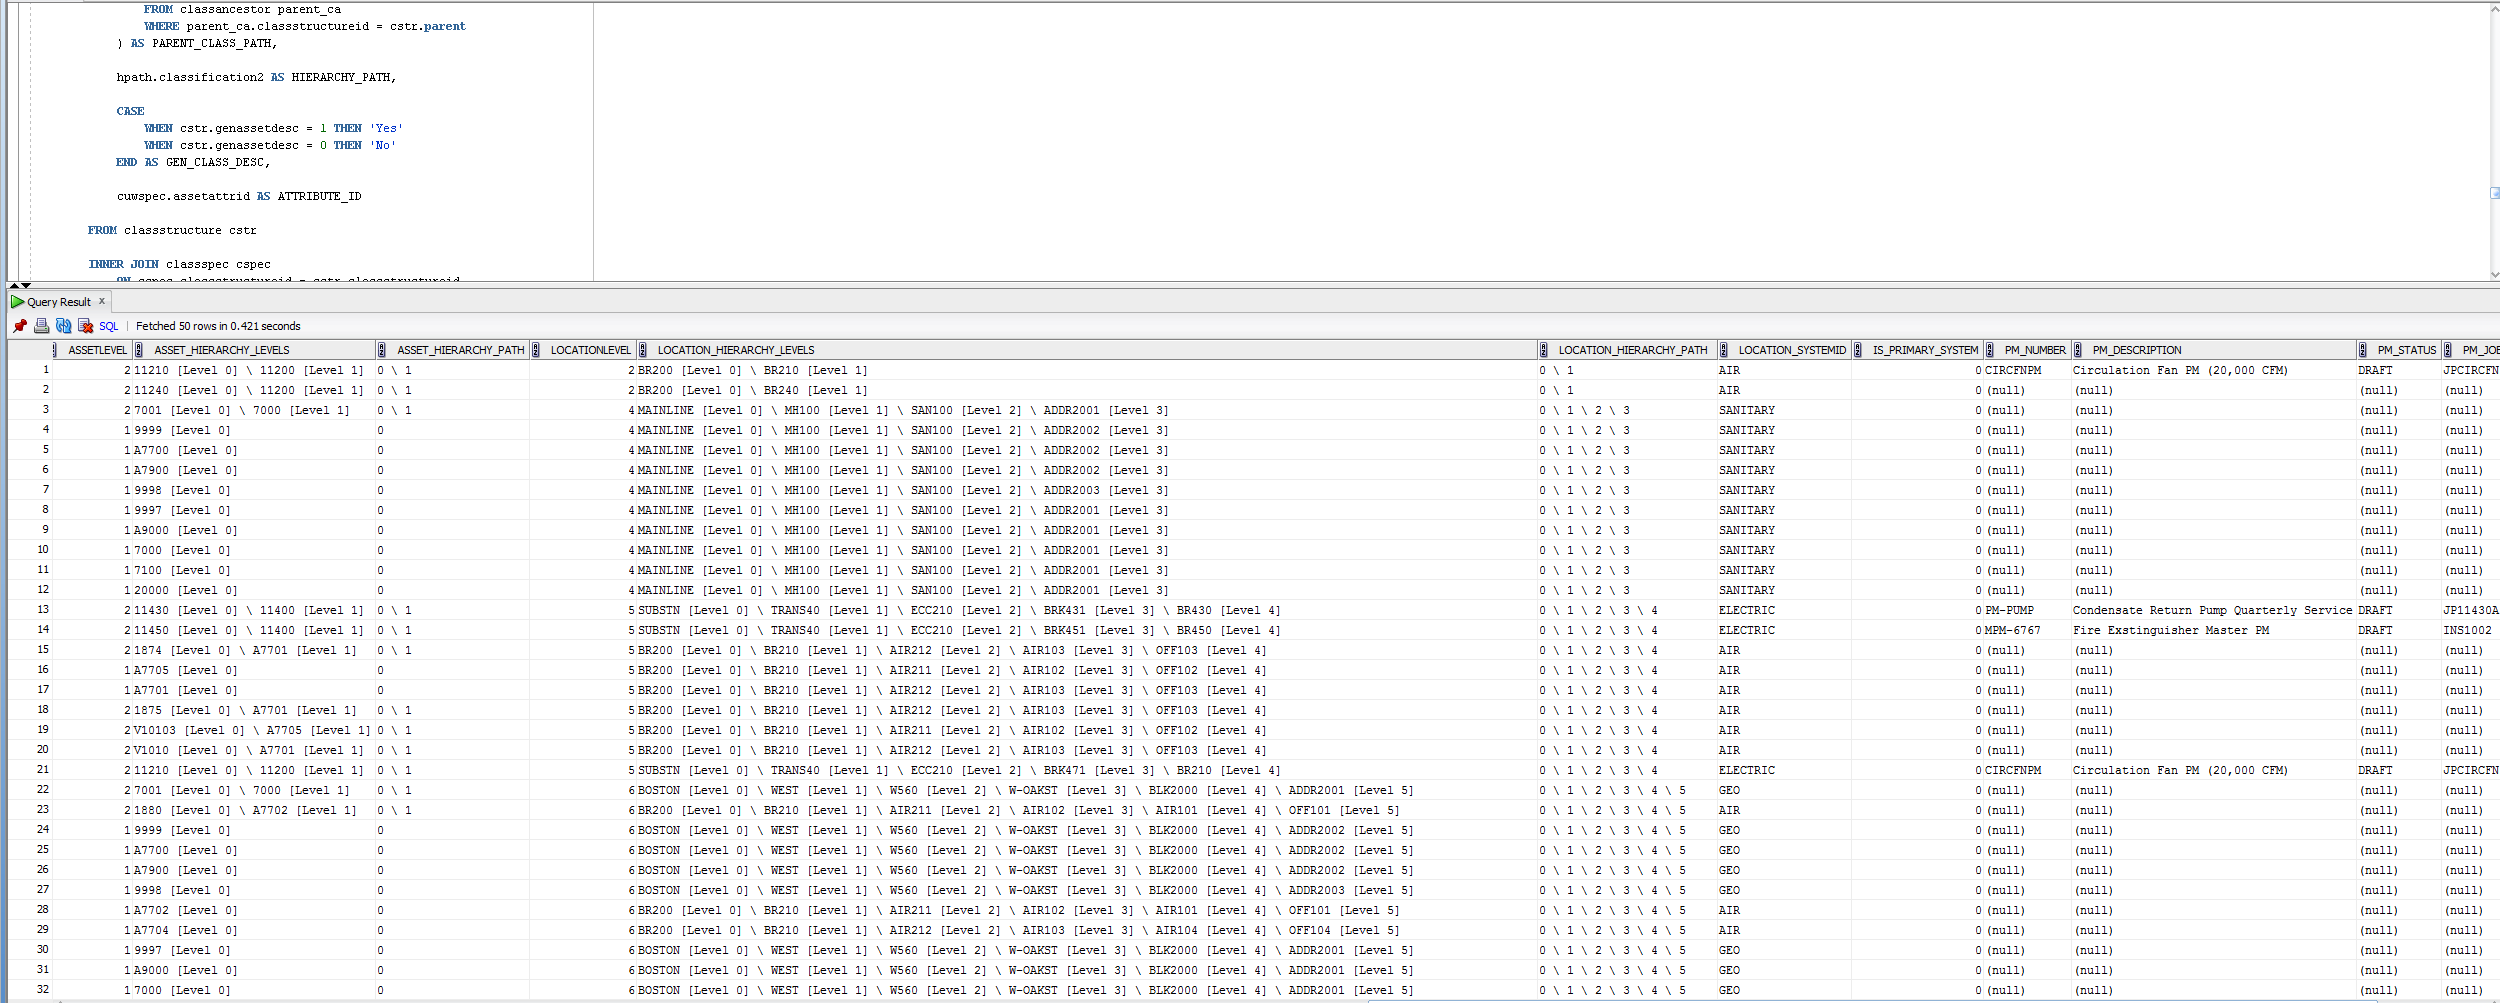Click sort icon of IS_PRIMARY_SYSTEM column

coord(1858,350)
